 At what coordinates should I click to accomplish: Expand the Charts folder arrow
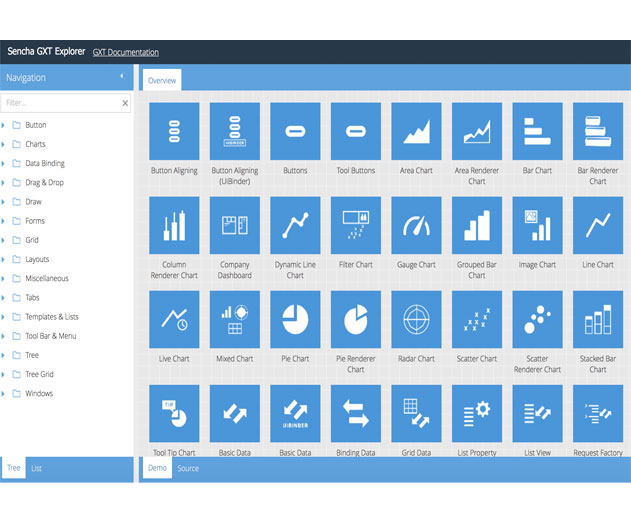[x=3, y=144]
